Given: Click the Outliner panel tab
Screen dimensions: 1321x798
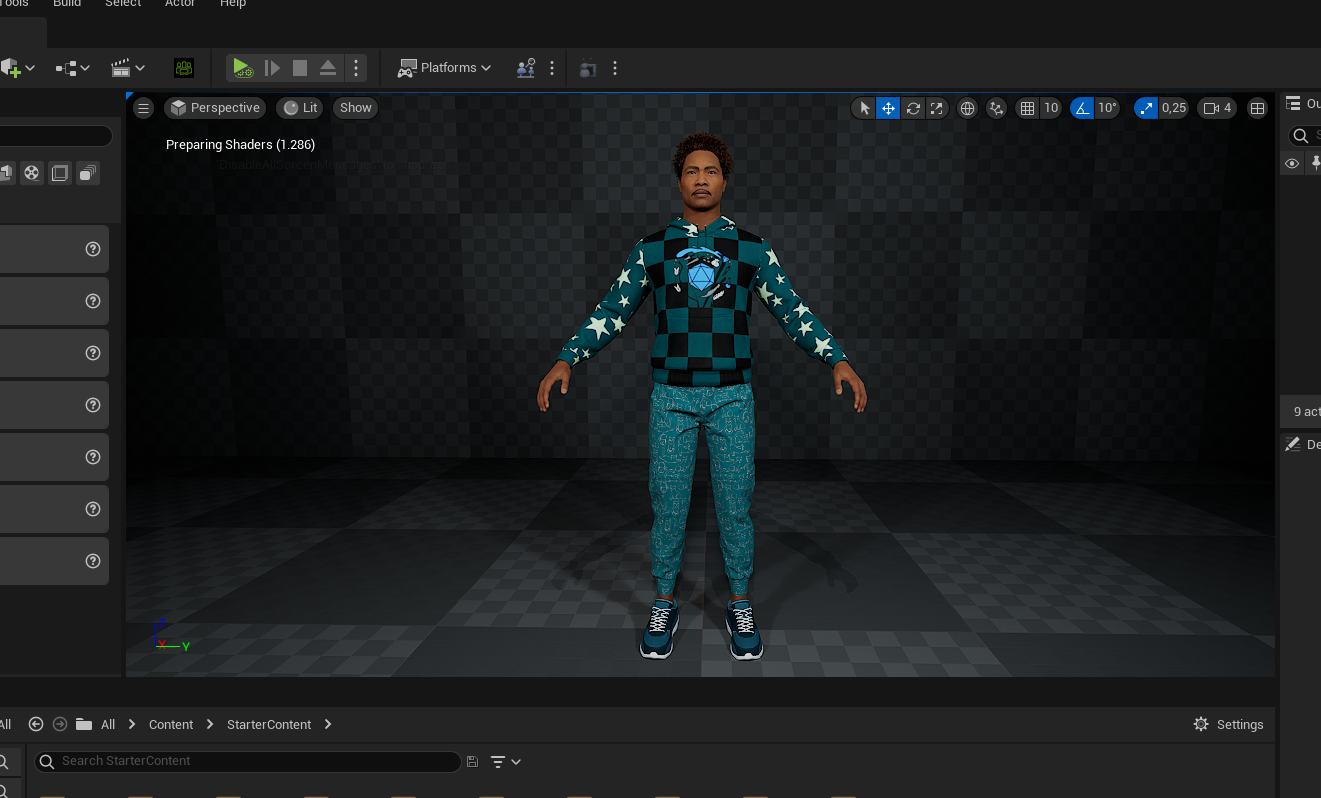Looking at the screenshot, I should [x=1304, y=103].
